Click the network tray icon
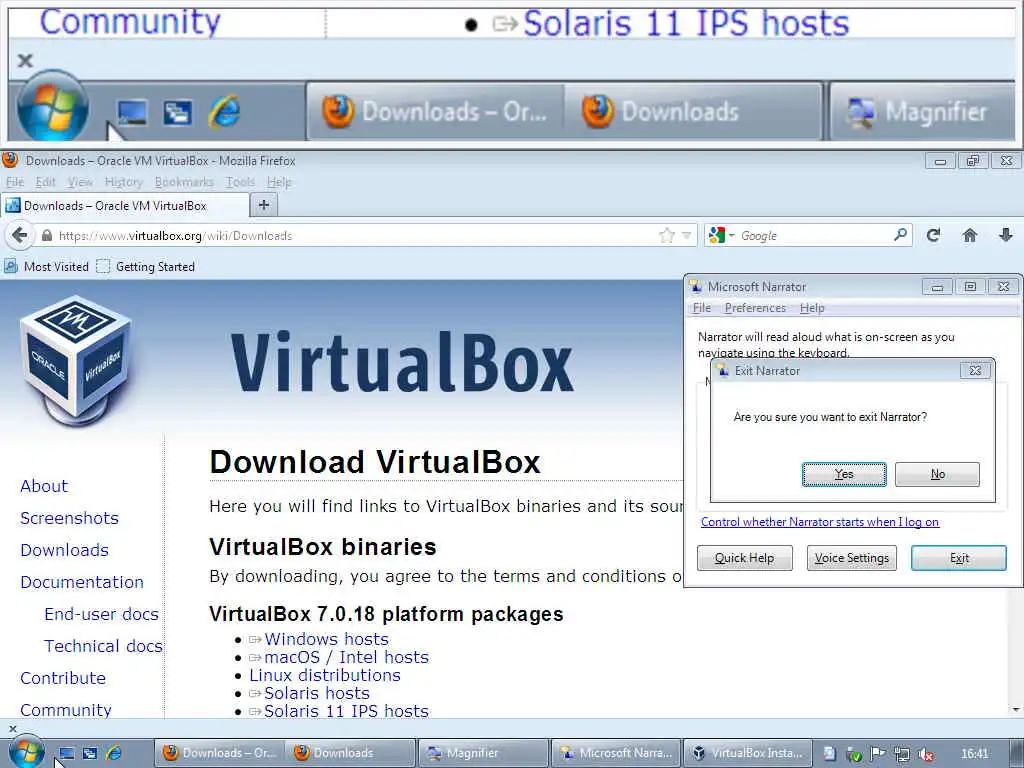Screen dimensions: 1024x768 coord(902,754)
